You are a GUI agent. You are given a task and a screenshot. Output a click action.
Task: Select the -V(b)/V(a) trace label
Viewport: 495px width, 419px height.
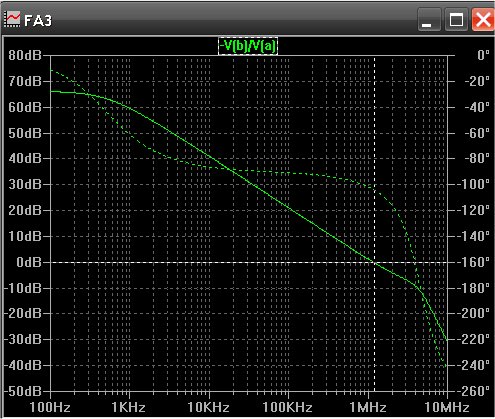248,46
